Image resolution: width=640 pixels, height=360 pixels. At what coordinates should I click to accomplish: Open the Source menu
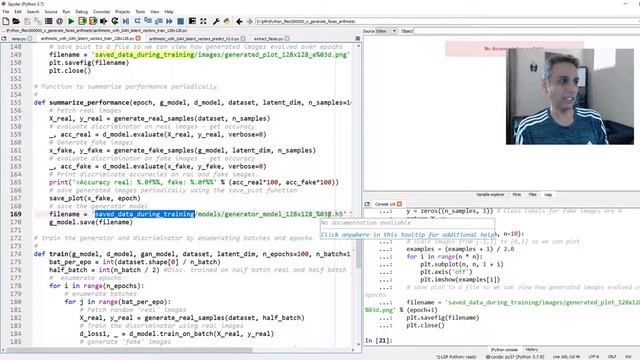click(x=51, y=12)
